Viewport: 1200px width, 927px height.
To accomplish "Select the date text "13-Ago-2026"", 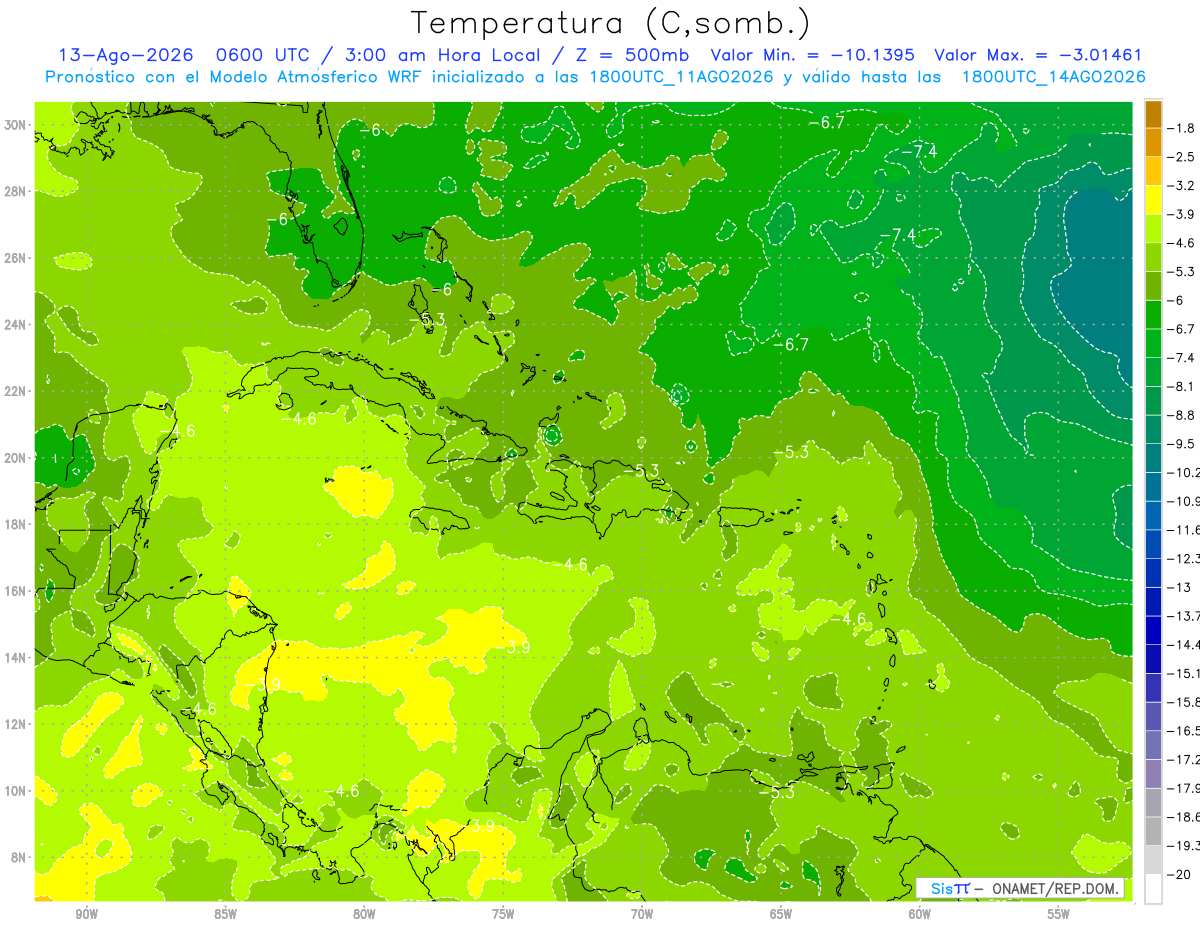I will point(125,56).
